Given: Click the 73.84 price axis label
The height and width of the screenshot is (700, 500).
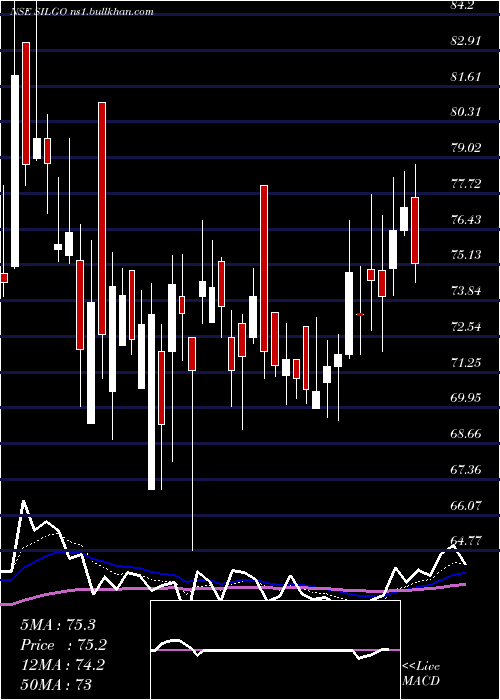Looking at the screenshot, I should click(467, 291).
